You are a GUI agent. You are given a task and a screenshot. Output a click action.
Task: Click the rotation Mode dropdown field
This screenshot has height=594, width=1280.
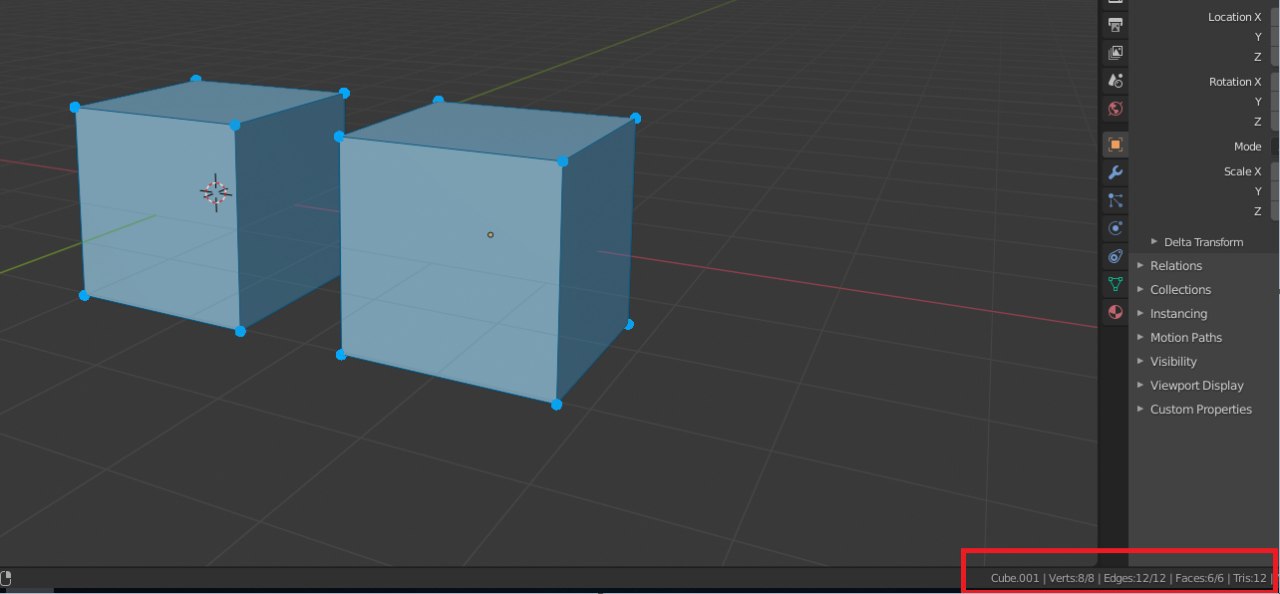[x=1276, y=147]
